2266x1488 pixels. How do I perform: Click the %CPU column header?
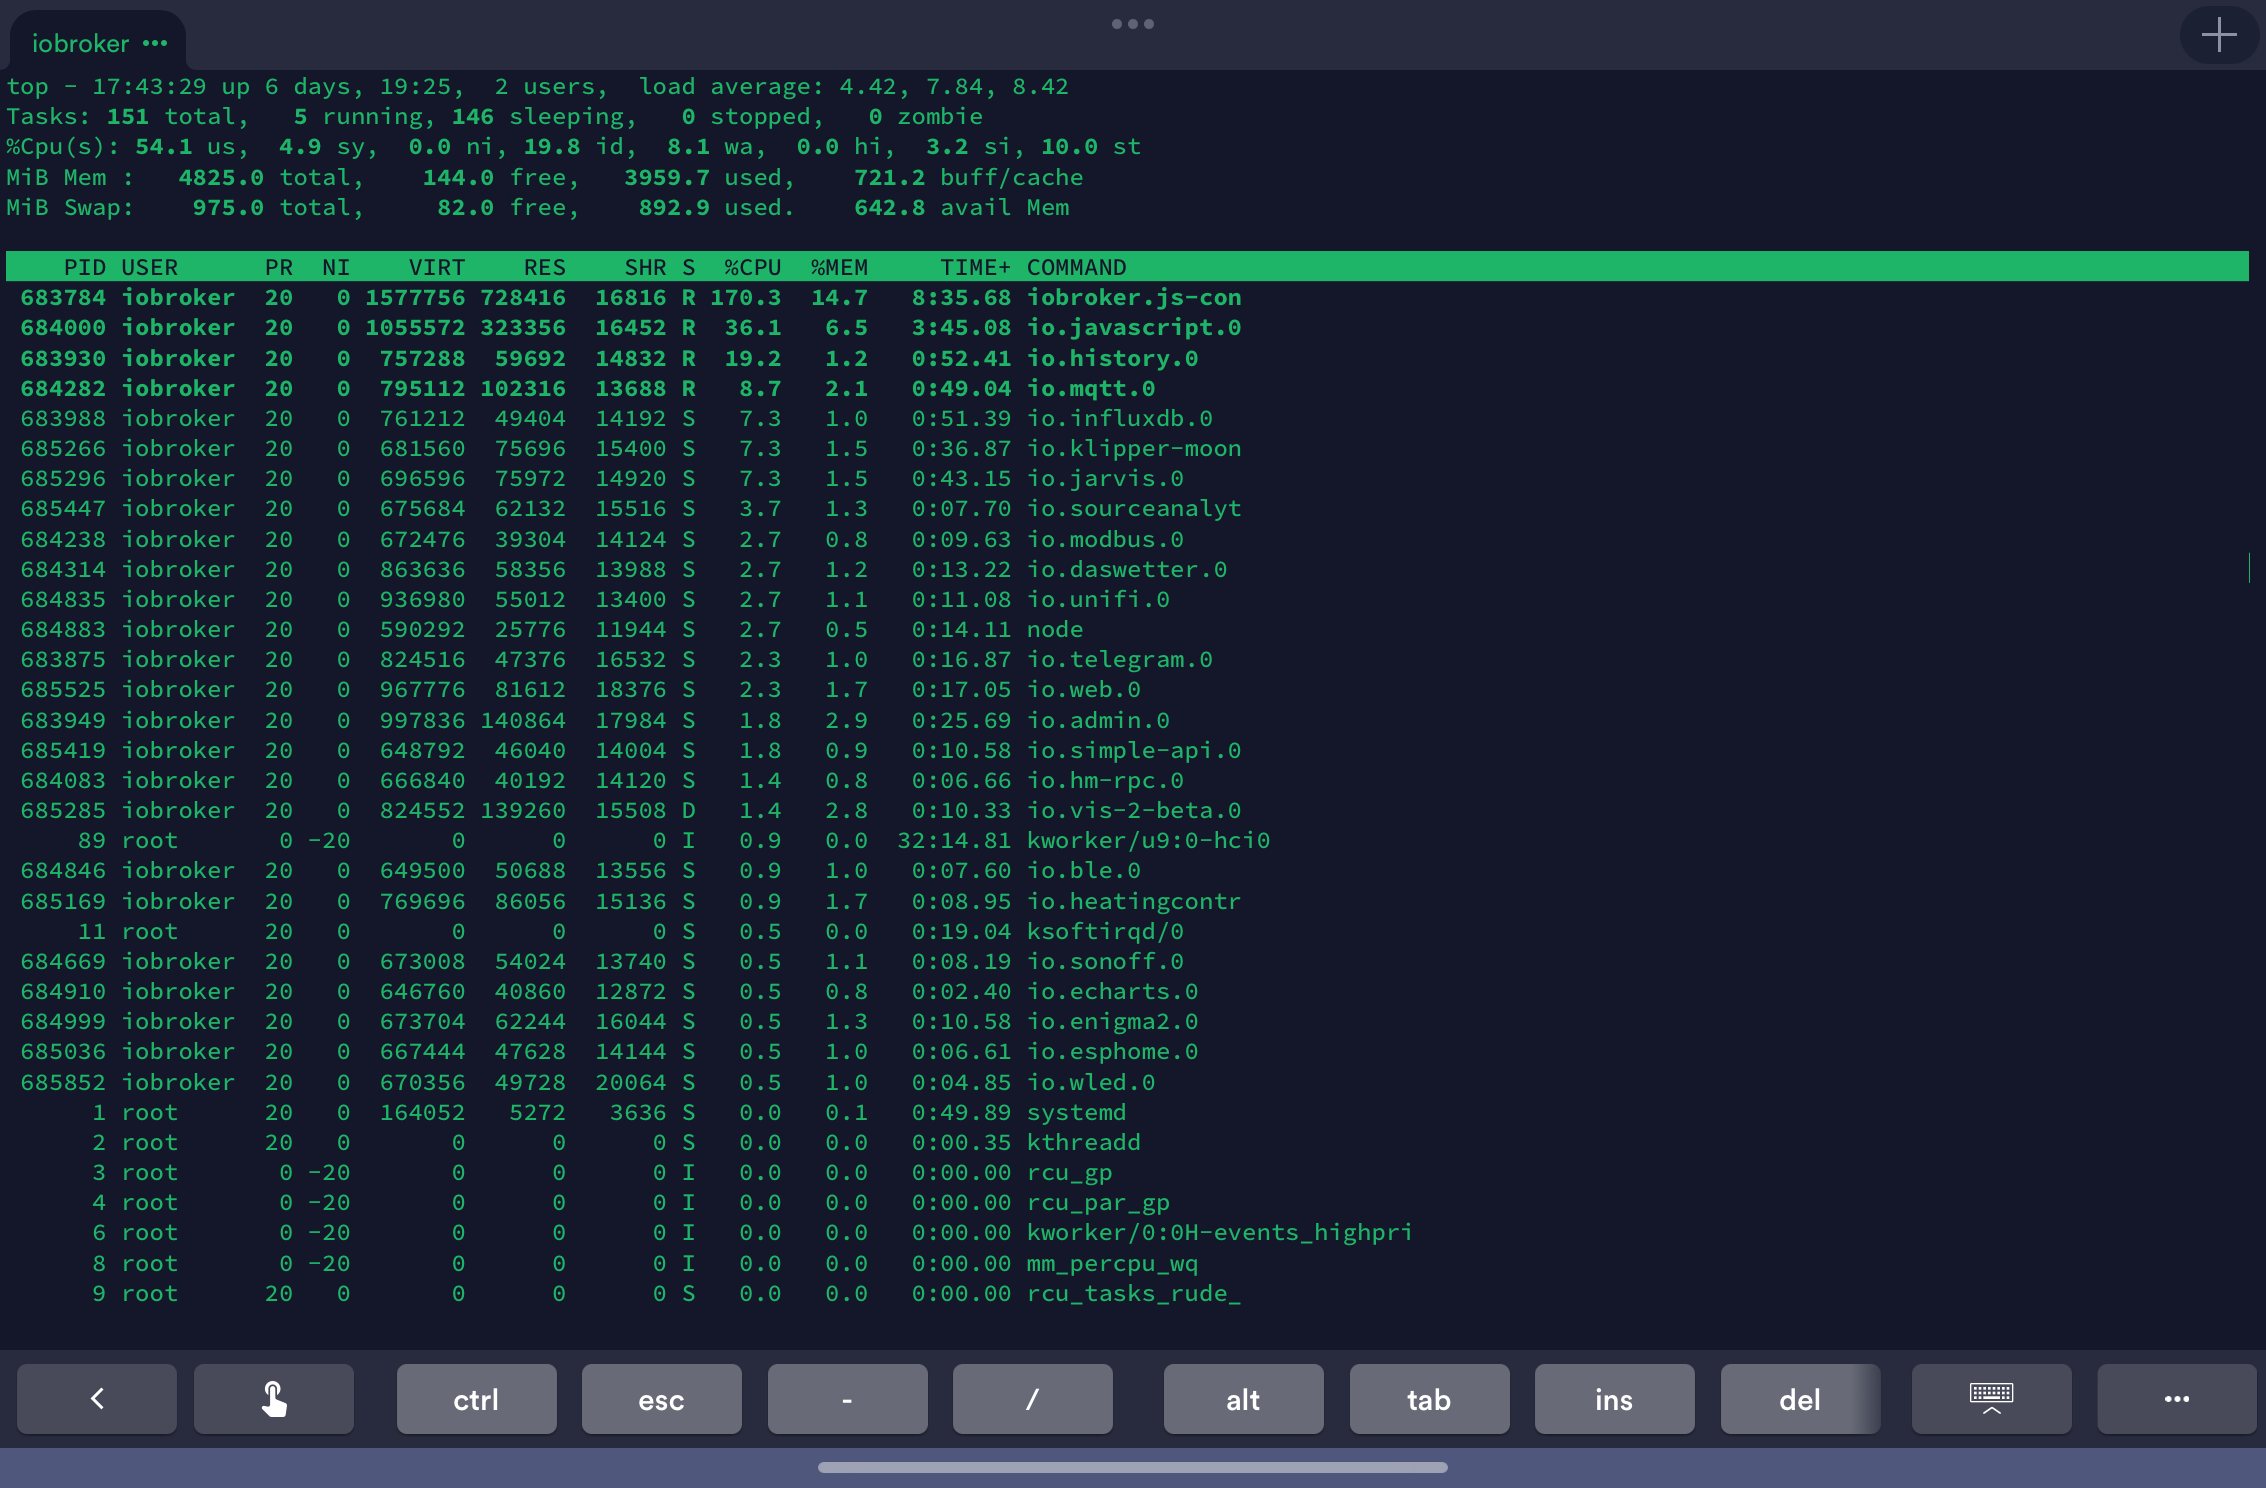click(752, 267)
